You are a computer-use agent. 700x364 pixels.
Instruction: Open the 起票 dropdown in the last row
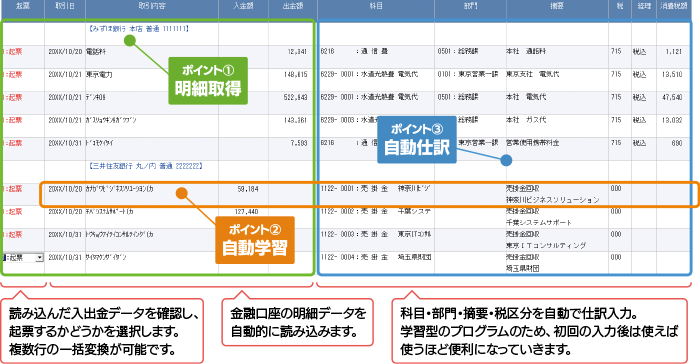(39, 258)
